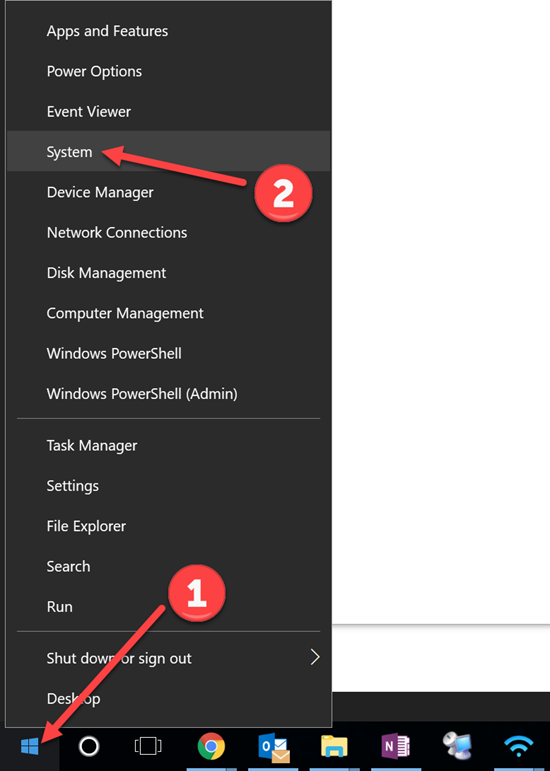Start Windows PowerShell (non-admin)
This screenshot has height=771, width=550.
tap(169, 354)
